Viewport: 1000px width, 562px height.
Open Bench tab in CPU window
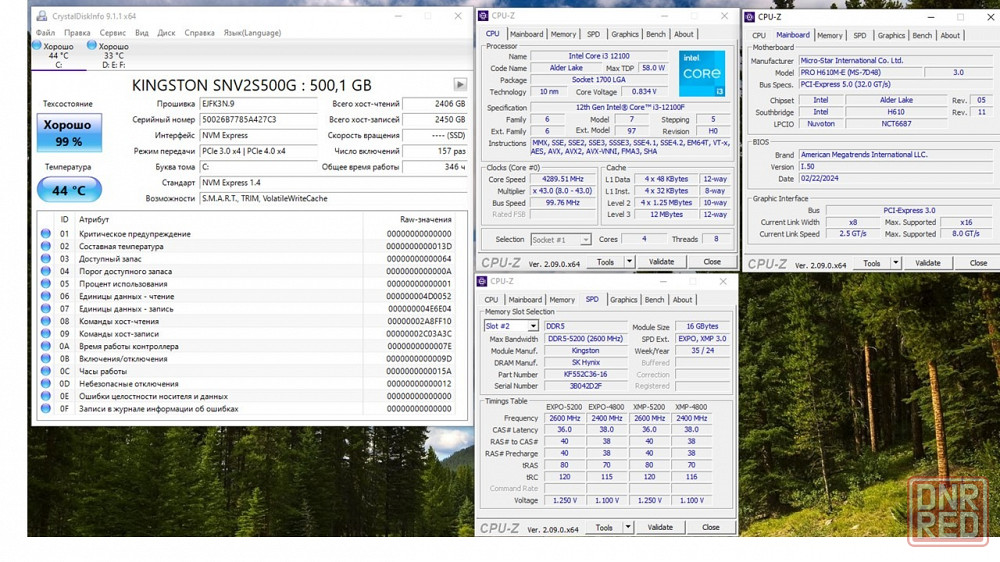point(656,34)
